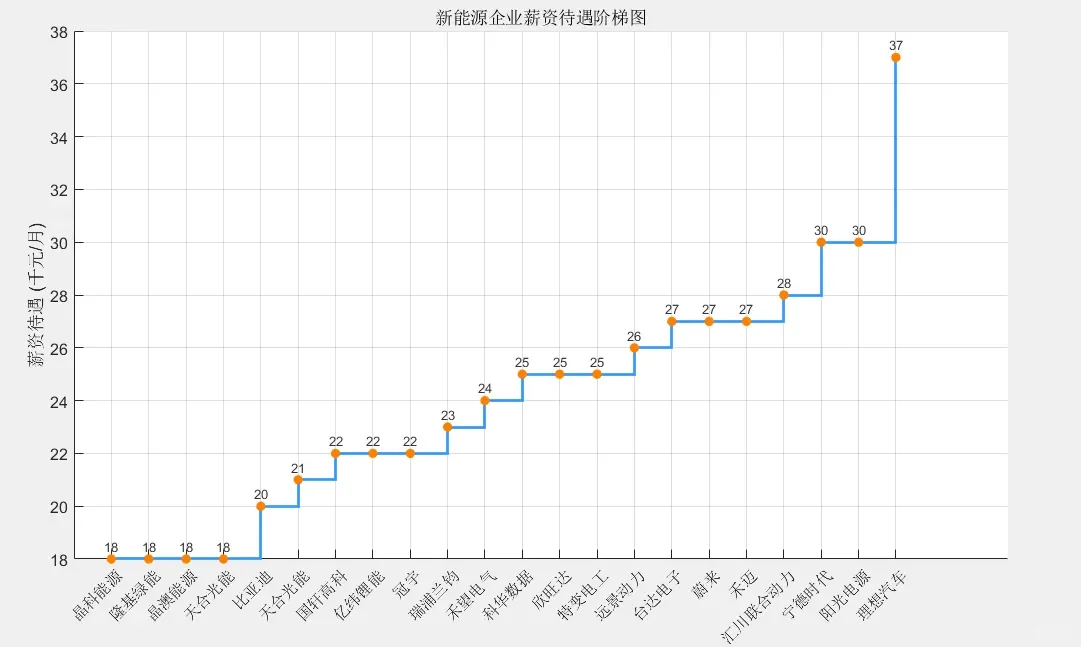Screen dimensions: 1081x647
Task: Click the y-axis tick label 18
Action: [x=59, y=560]
